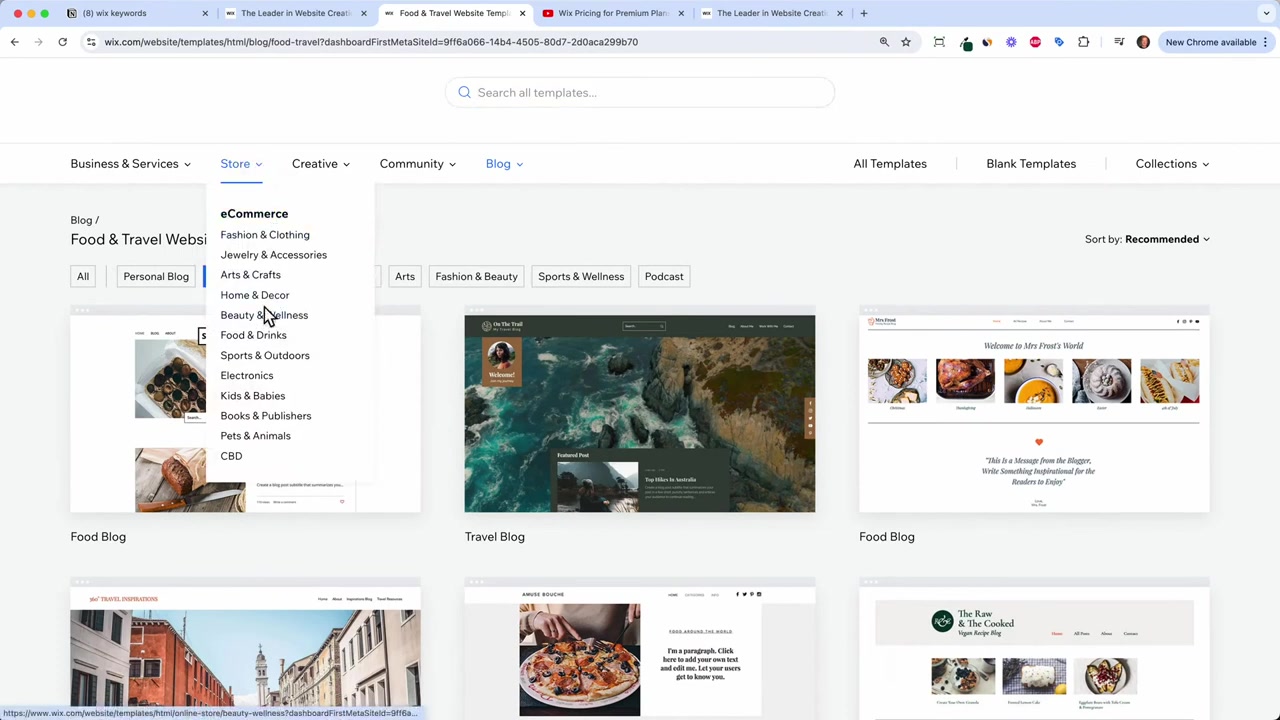Open the tab search dropdown arrow

tap(1267, 13)
